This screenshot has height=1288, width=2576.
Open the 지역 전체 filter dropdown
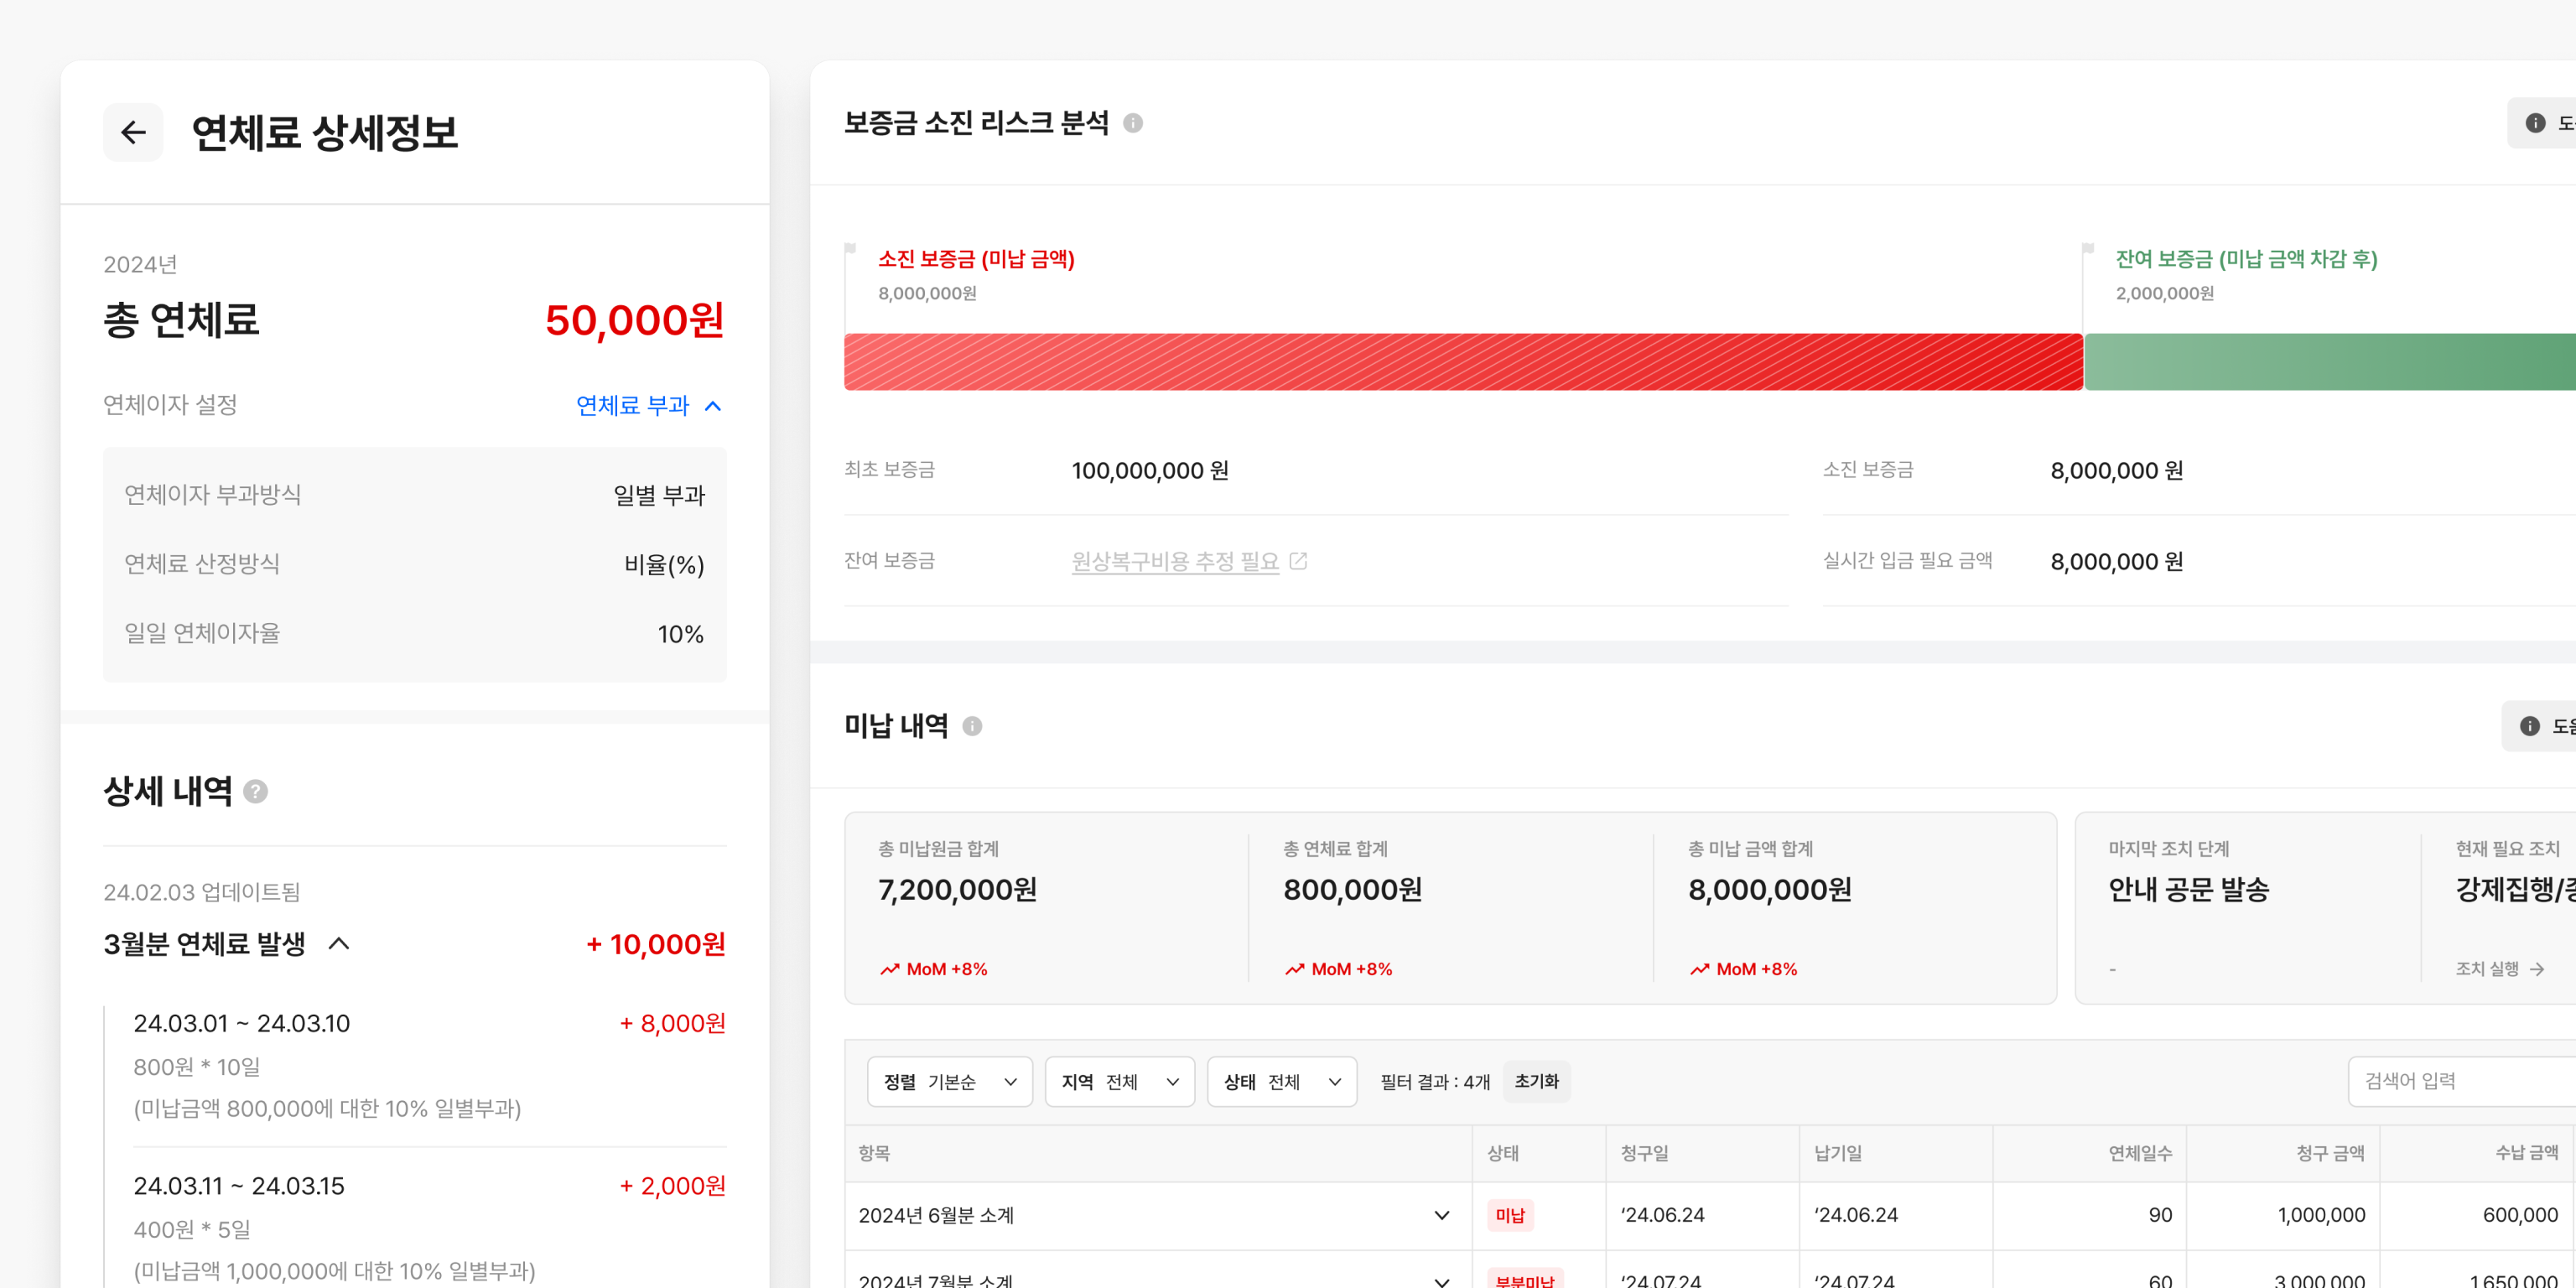[1119, 1081]
